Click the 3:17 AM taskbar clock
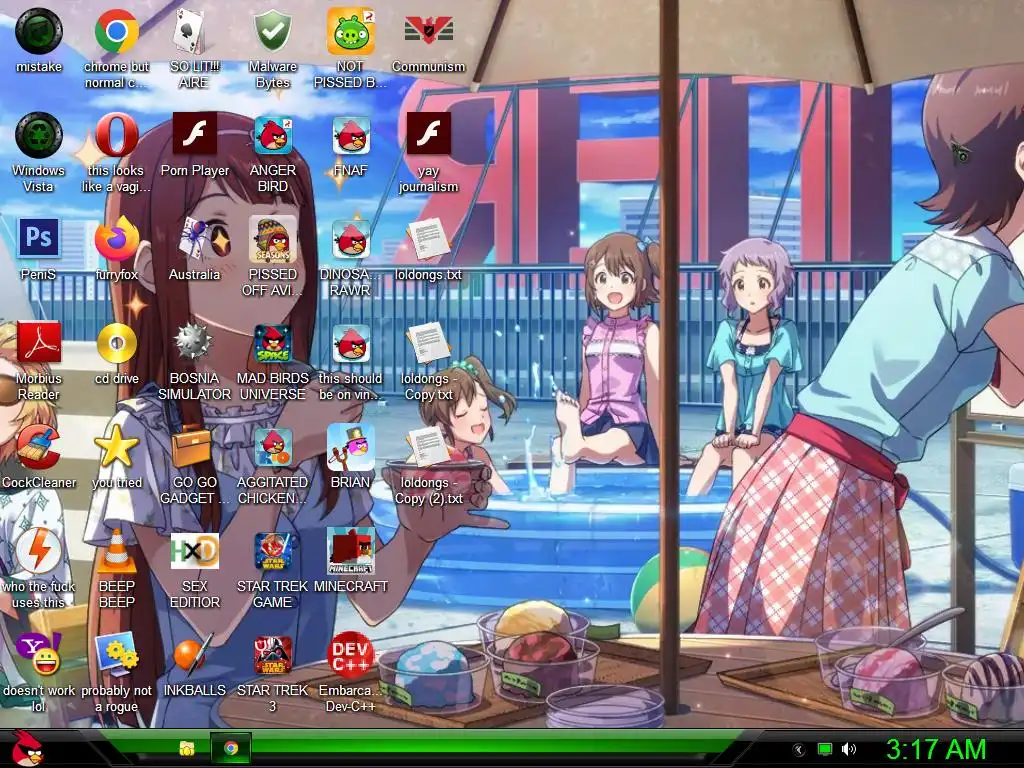 935,750
